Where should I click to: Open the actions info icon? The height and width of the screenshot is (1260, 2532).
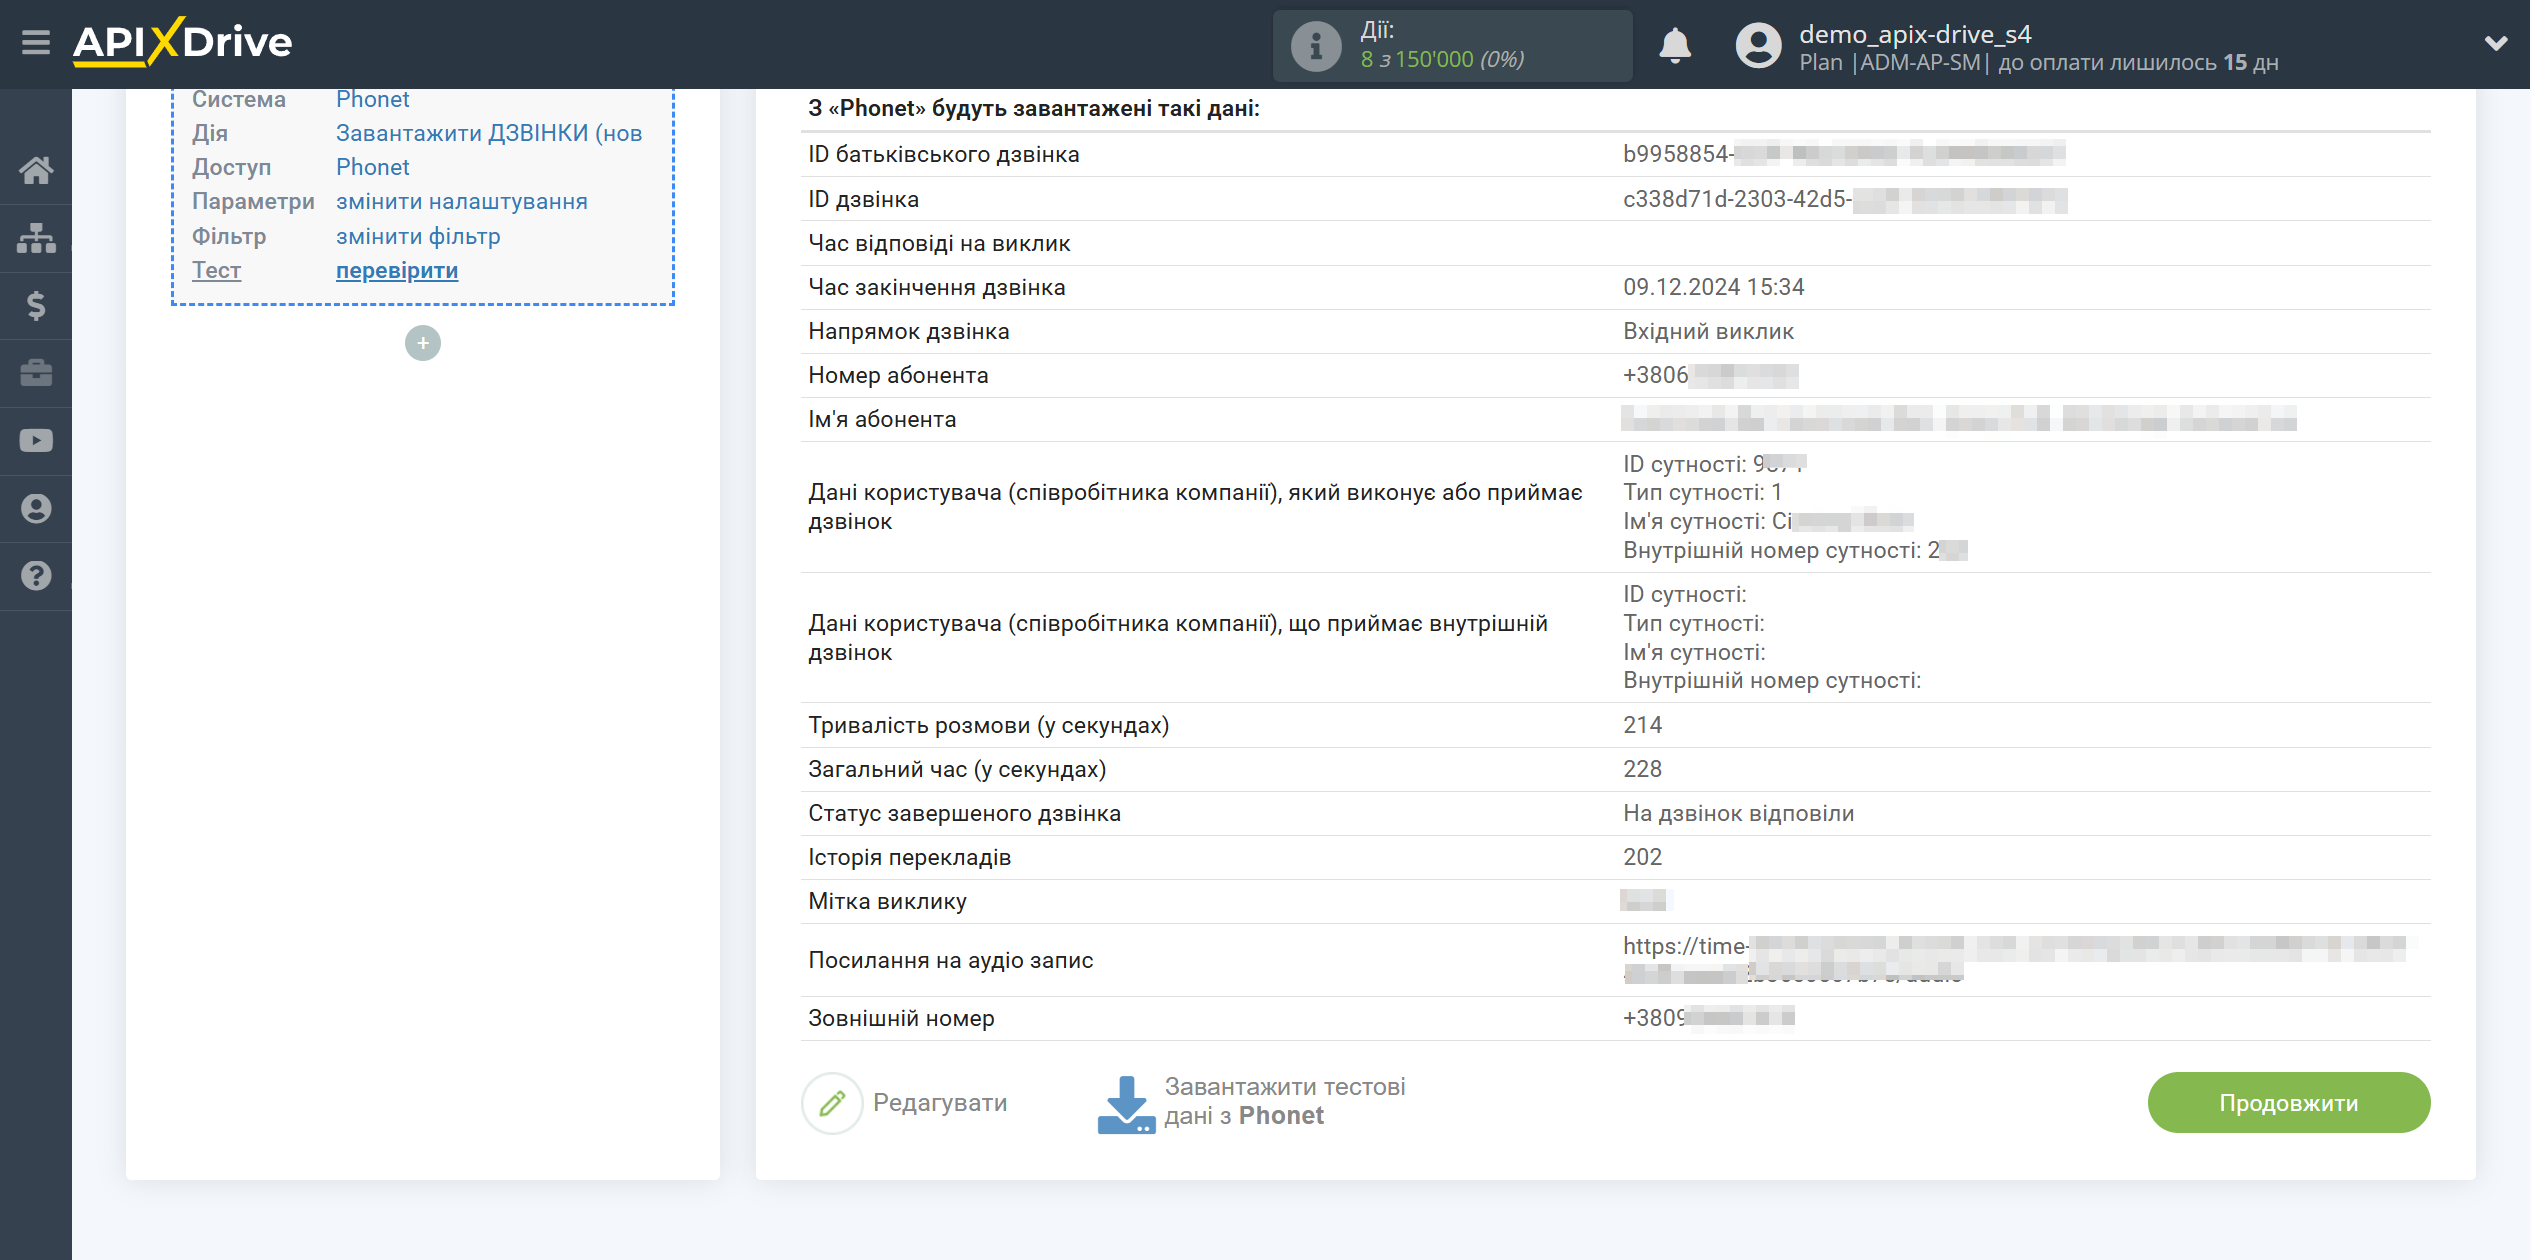pos(1316,45)
